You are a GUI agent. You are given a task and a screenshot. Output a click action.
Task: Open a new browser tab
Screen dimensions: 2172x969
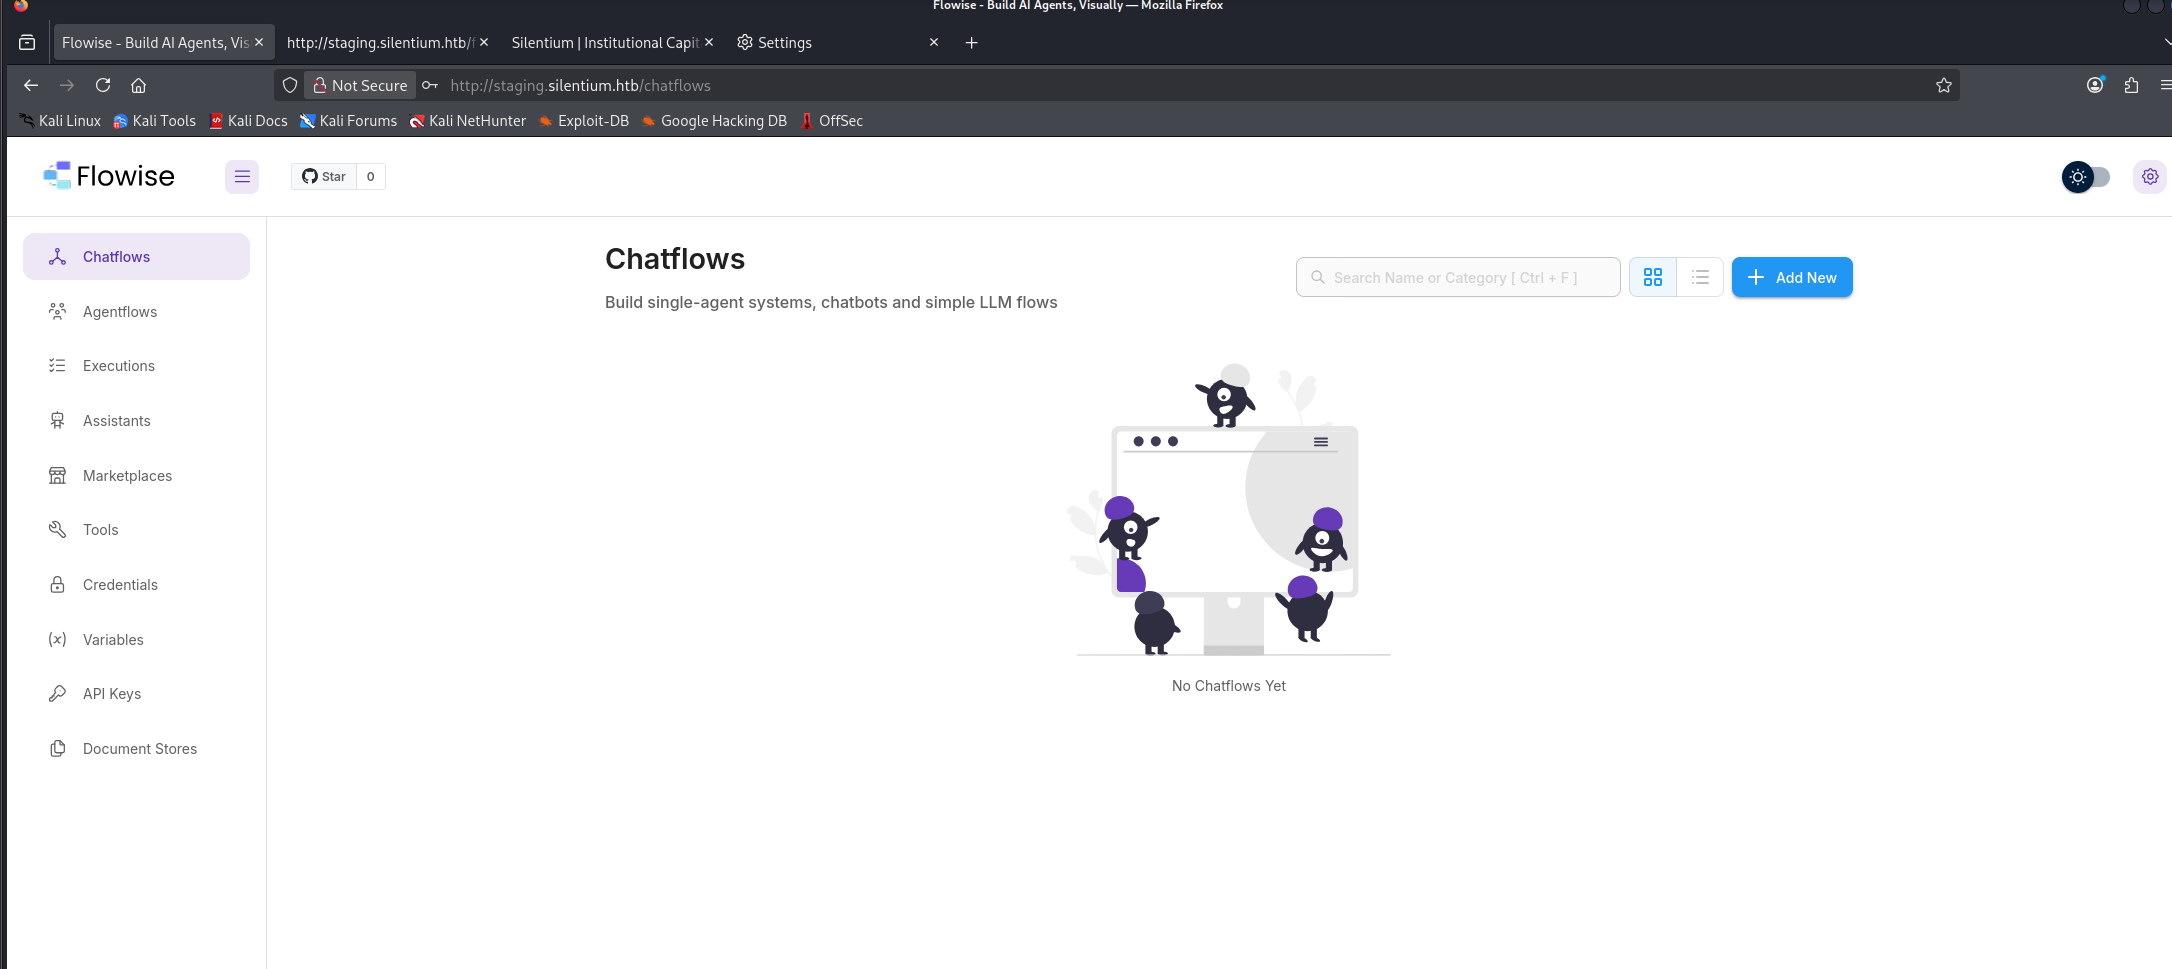[x=971, y=43]
